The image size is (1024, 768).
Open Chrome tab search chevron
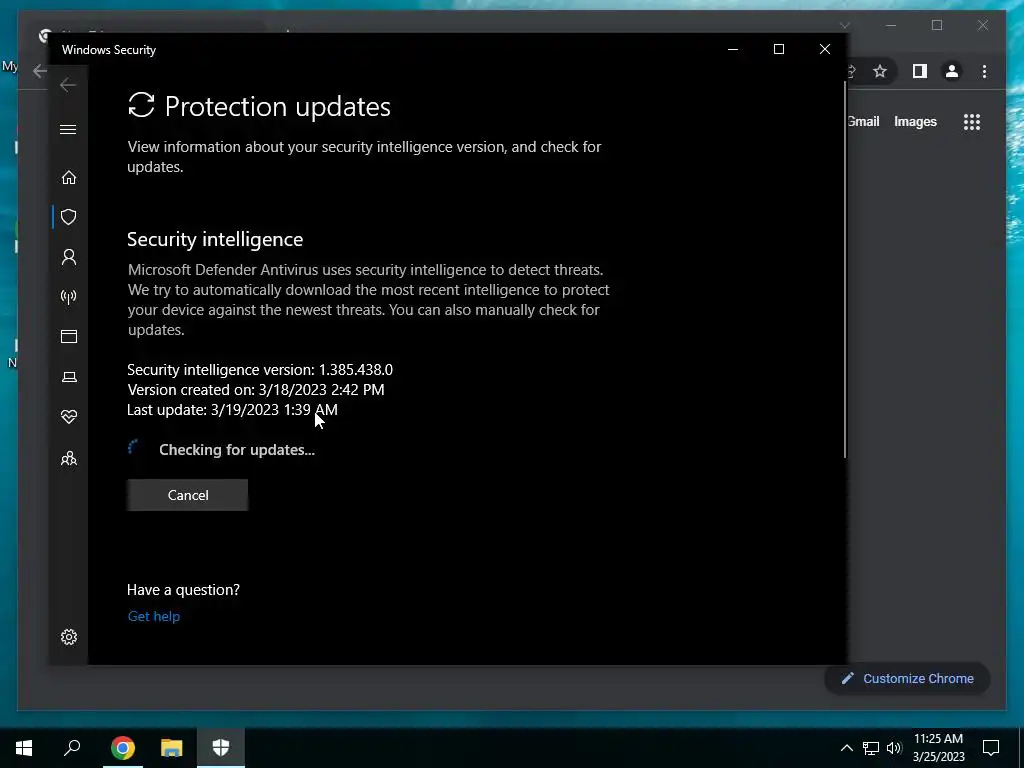coord(845,25)
